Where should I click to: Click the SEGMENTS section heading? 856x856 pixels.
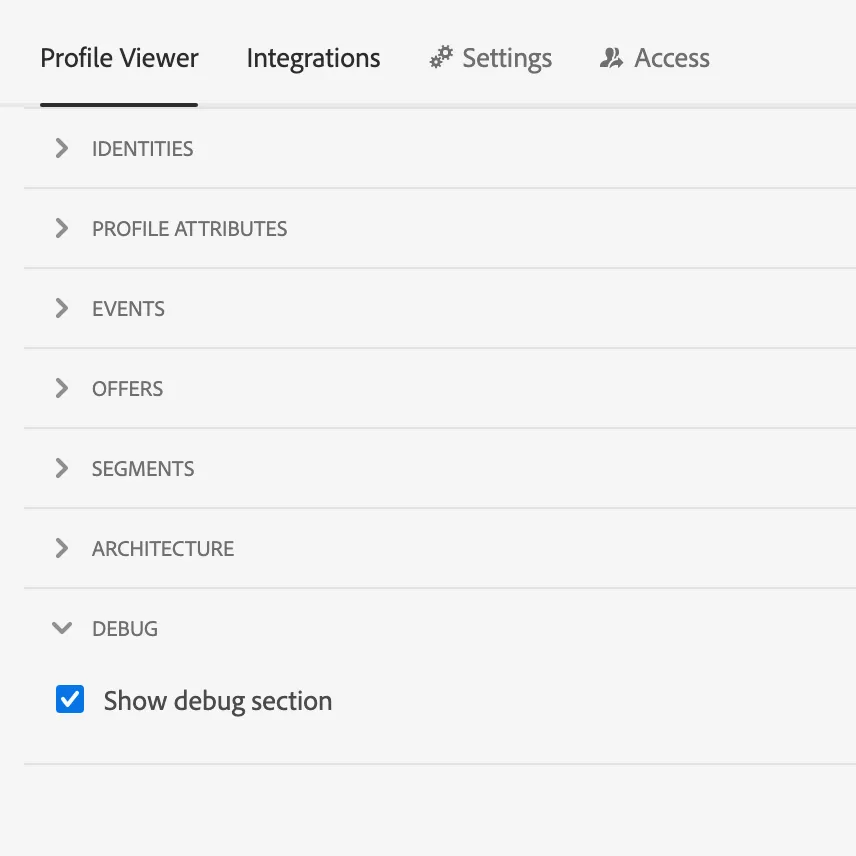coord(143,469)
